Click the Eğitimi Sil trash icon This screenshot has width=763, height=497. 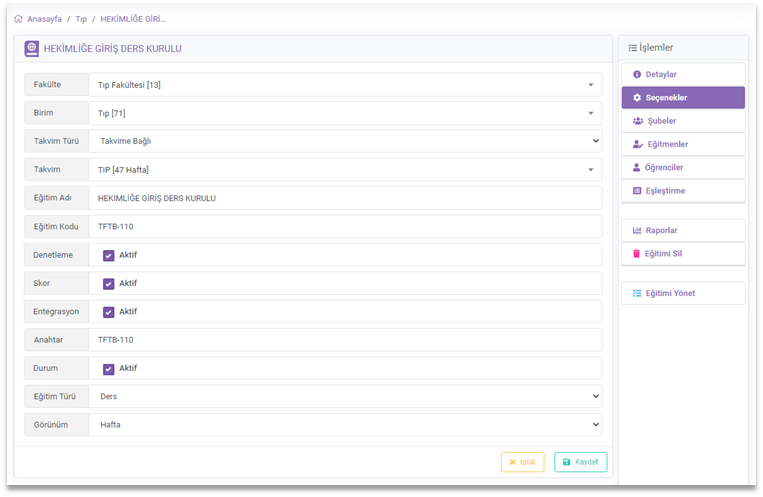(637, 254)
